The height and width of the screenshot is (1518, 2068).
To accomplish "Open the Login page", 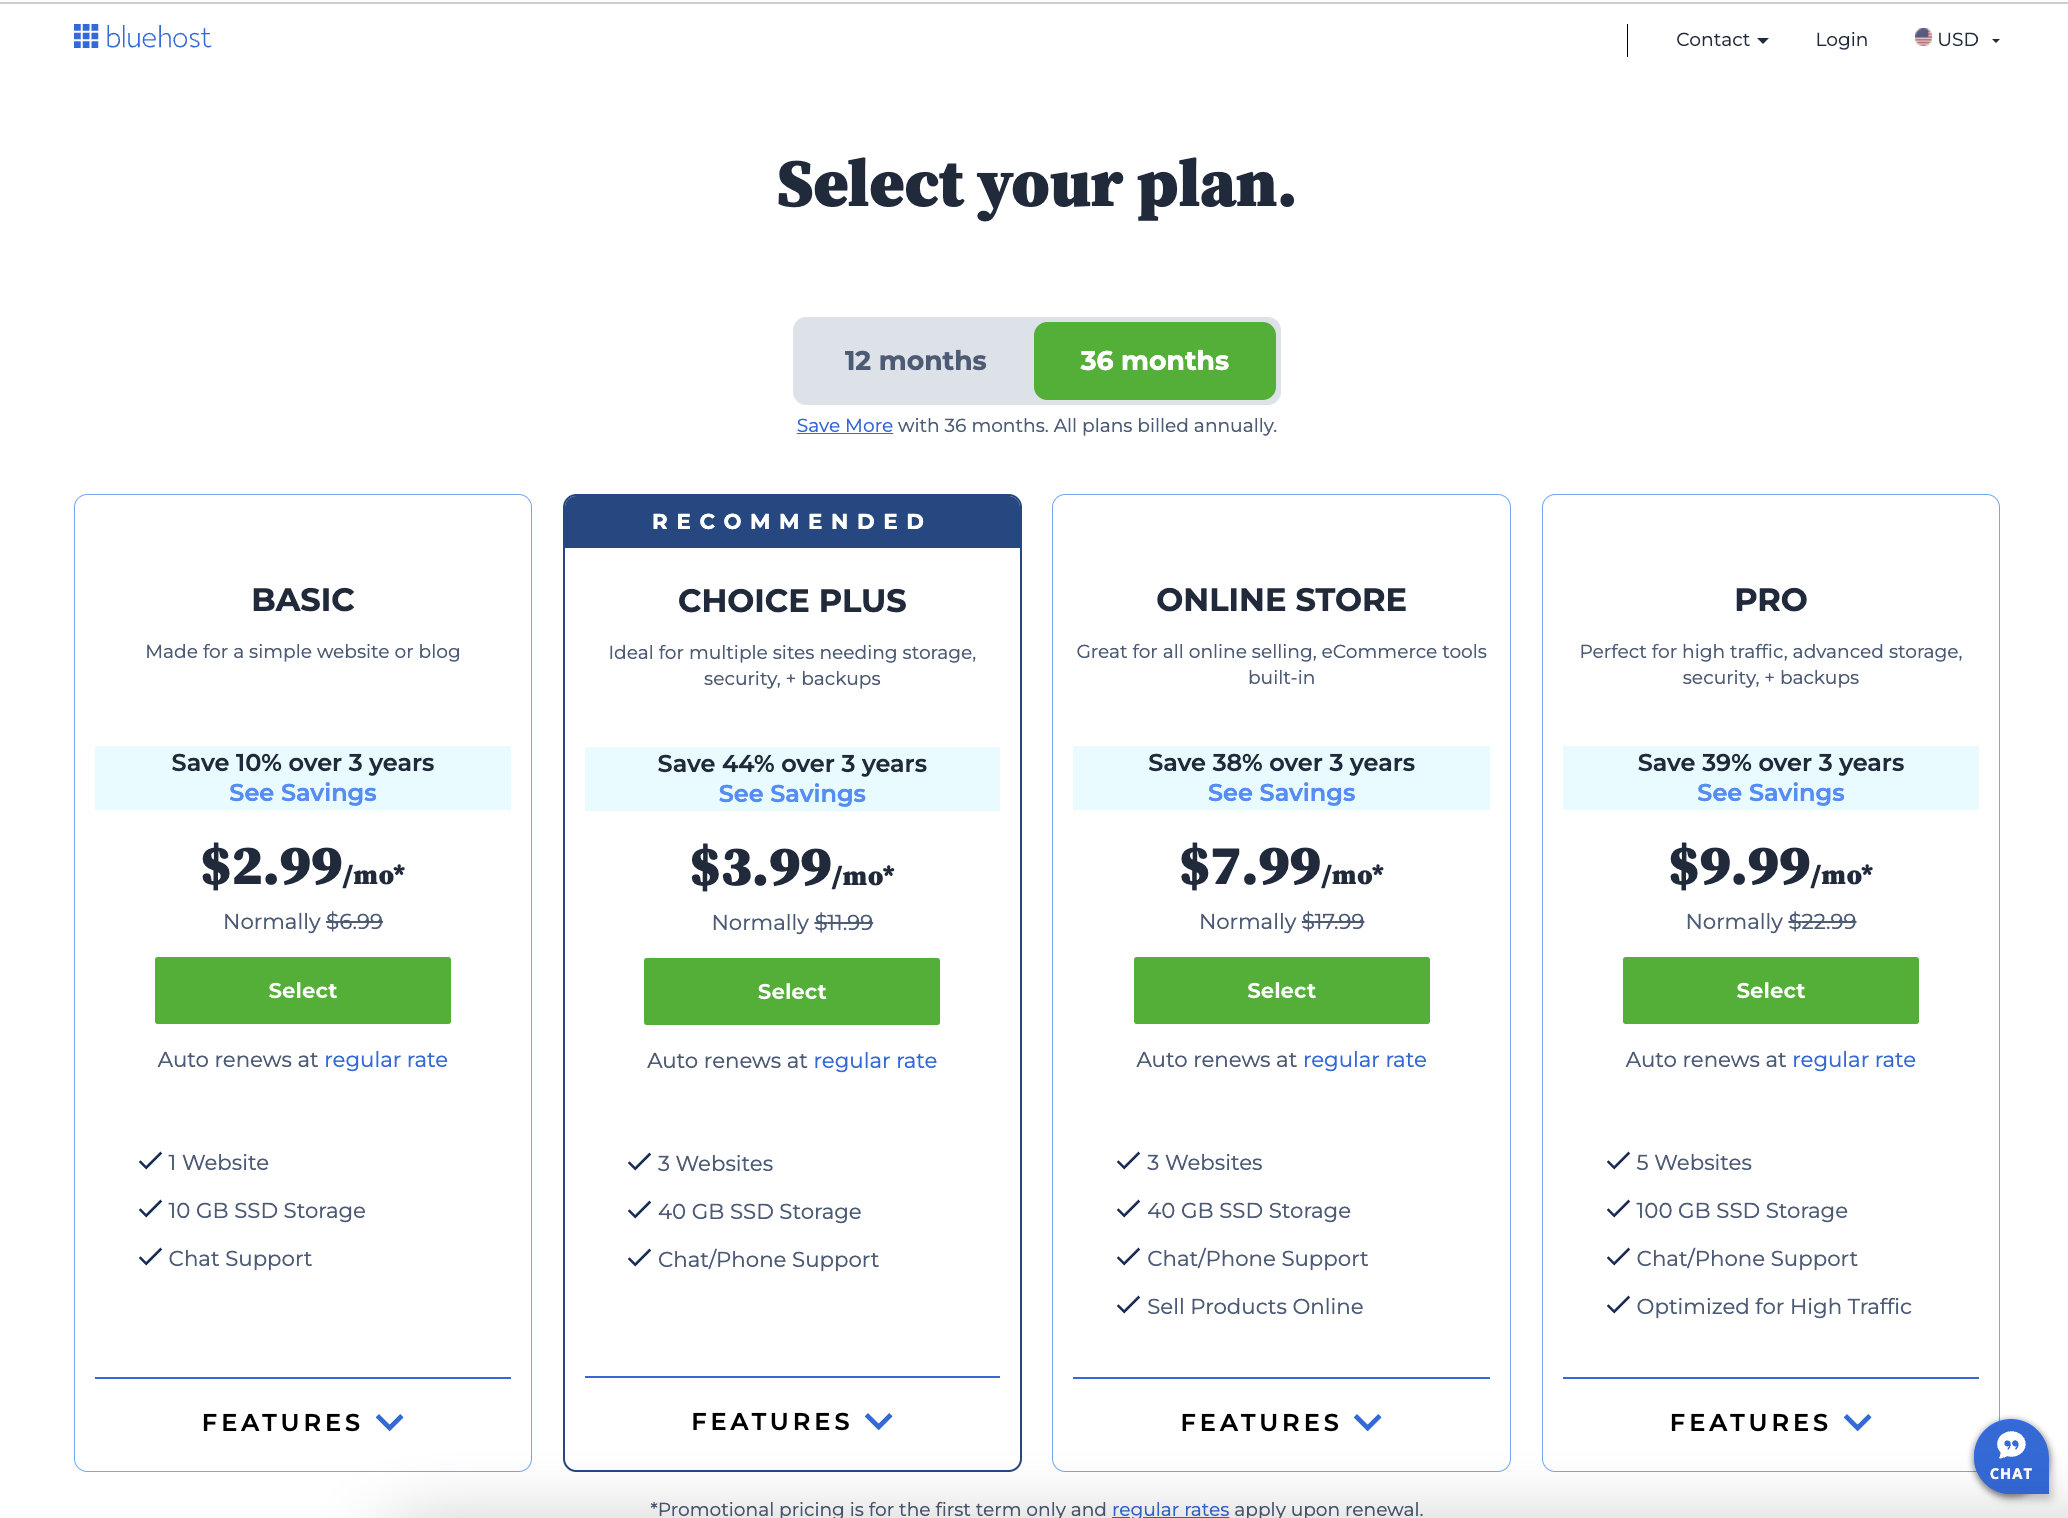I will [1841, 39].
